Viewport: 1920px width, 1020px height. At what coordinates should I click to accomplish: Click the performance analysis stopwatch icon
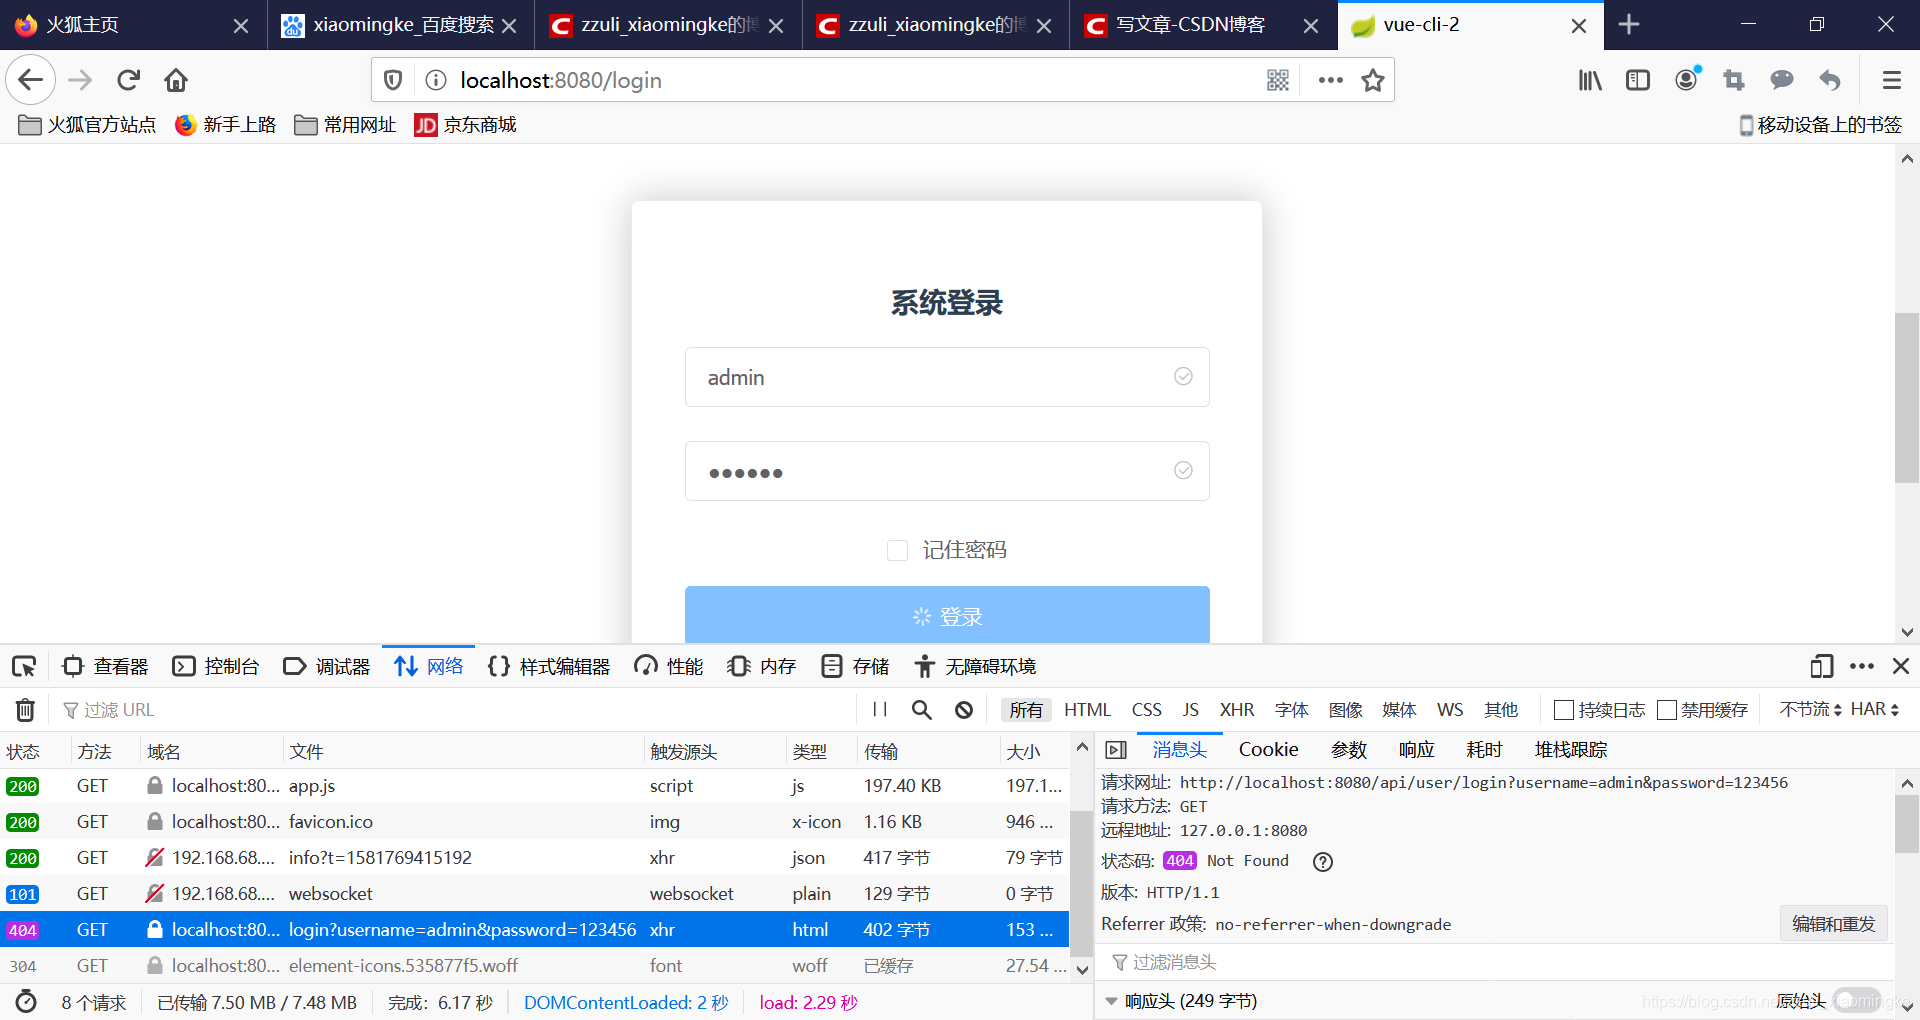[26, 1002]
